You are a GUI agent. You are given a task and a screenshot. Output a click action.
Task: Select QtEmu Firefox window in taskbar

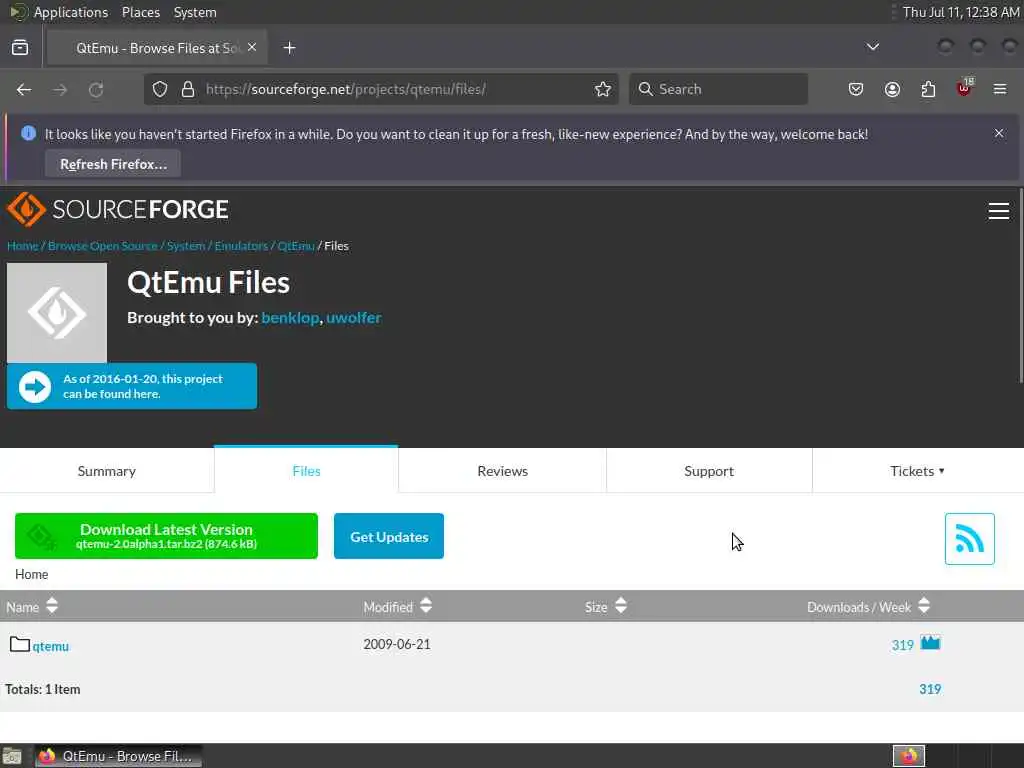pos(118,756)
